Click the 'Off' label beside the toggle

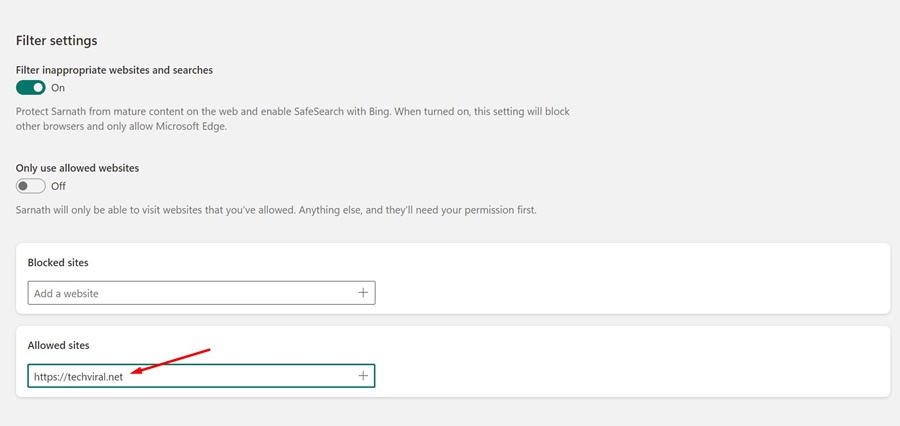58,186
